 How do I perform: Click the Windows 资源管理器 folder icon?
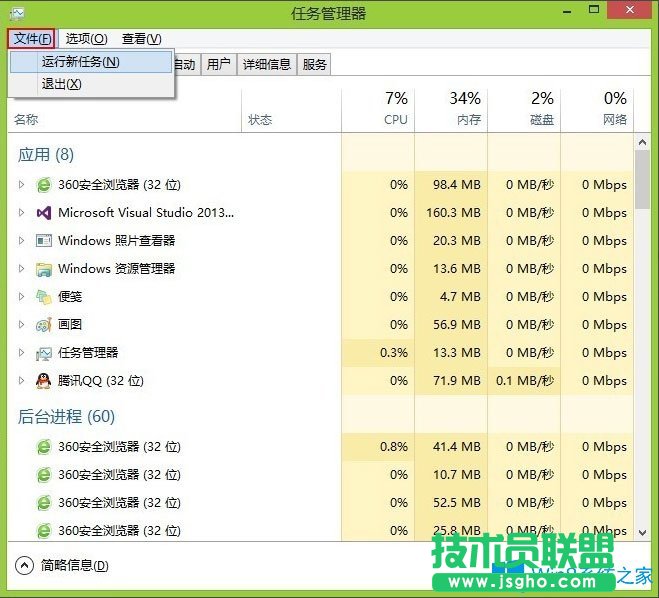click(44, 269)
